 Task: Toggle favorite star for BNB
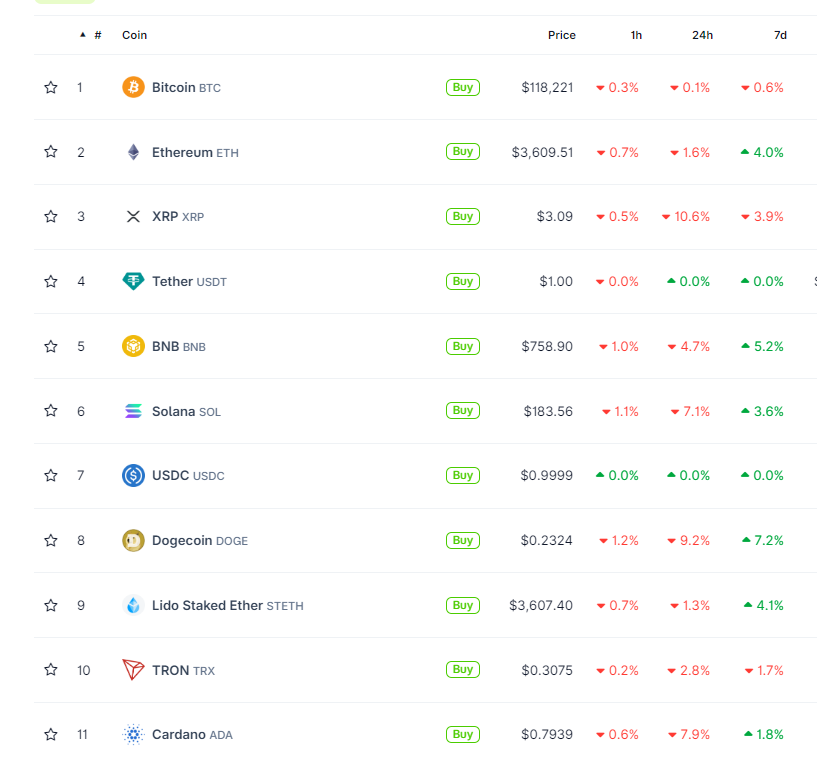pos(51,346)
